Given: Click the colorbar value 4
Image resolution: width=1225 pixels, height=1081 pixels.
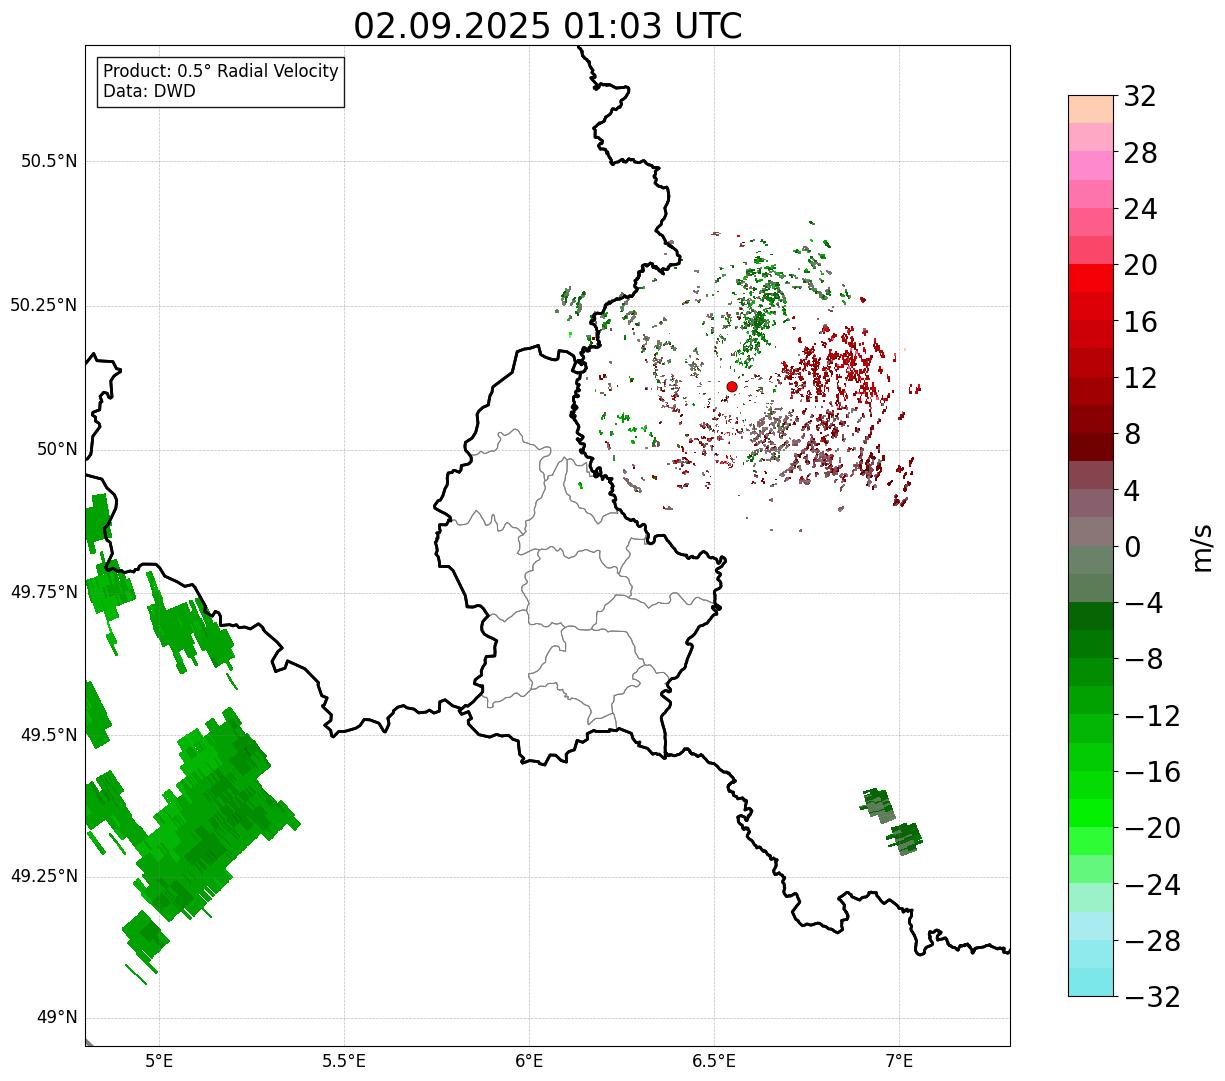Looking at the screenshot, I should pos(1132,491).
